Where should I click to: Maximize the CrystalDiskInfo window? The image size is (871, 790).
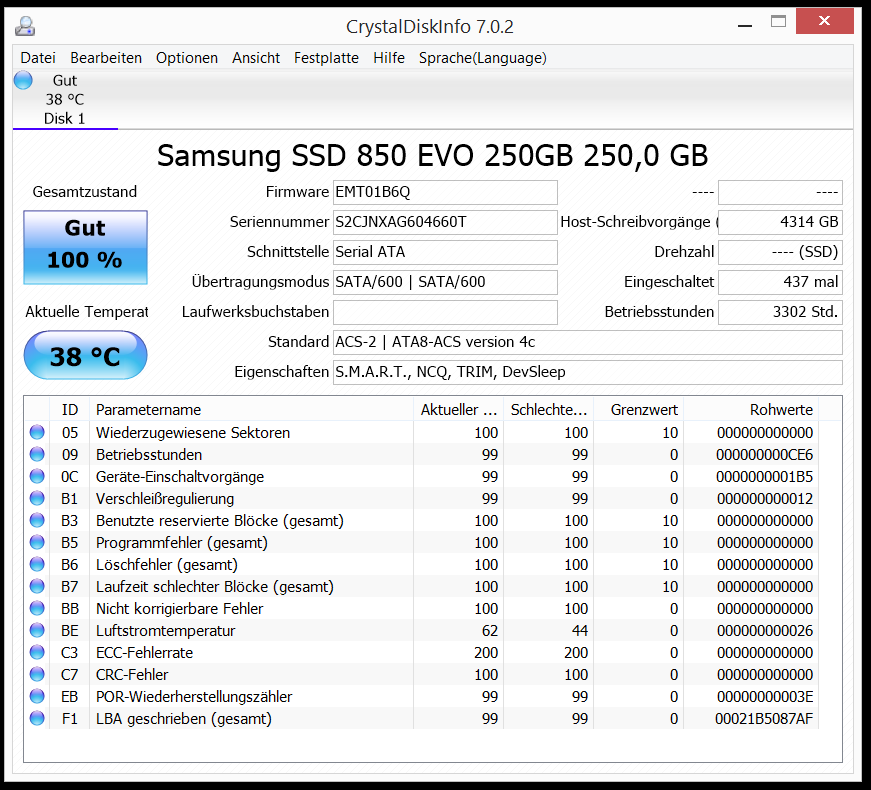pyautogui.click(x=778, y=22)
